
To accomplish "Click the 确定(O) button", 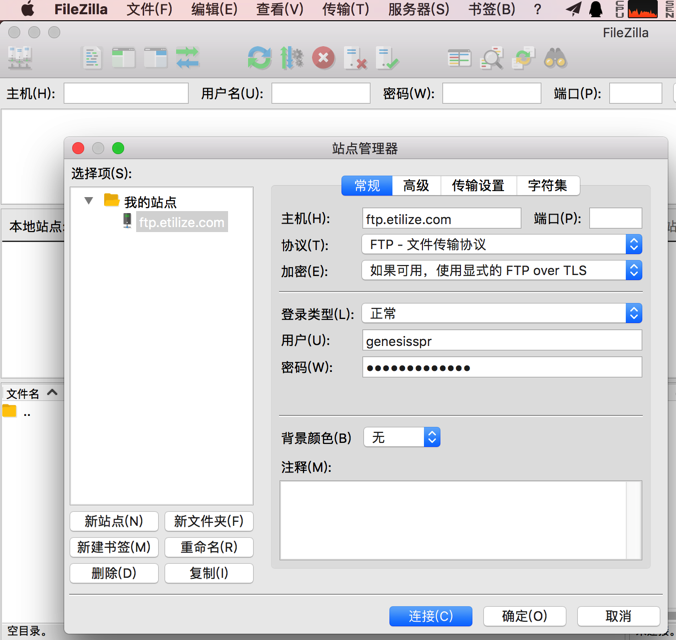I will click(525, 616).
